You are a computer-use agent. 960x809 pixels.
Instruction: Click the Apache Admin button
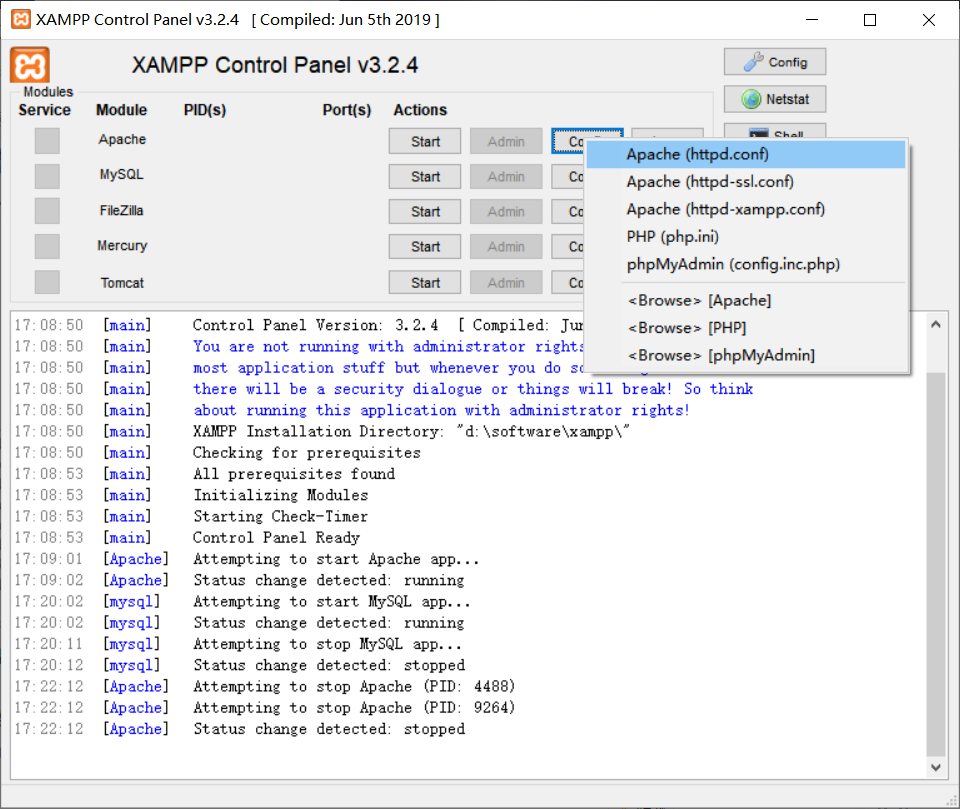506,141
